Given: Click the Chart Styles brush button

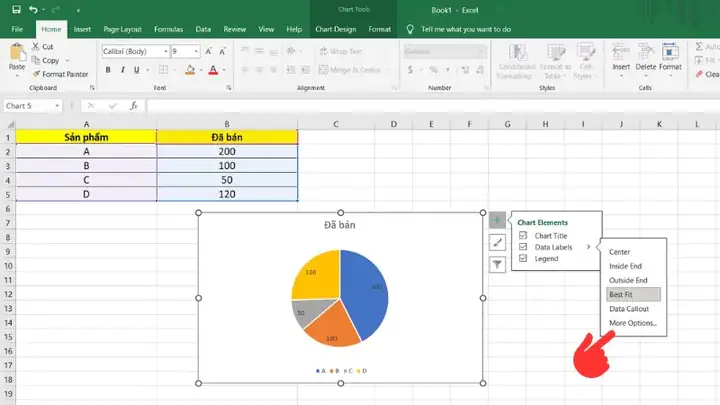Looking at the screenshot, I should 497,242.
